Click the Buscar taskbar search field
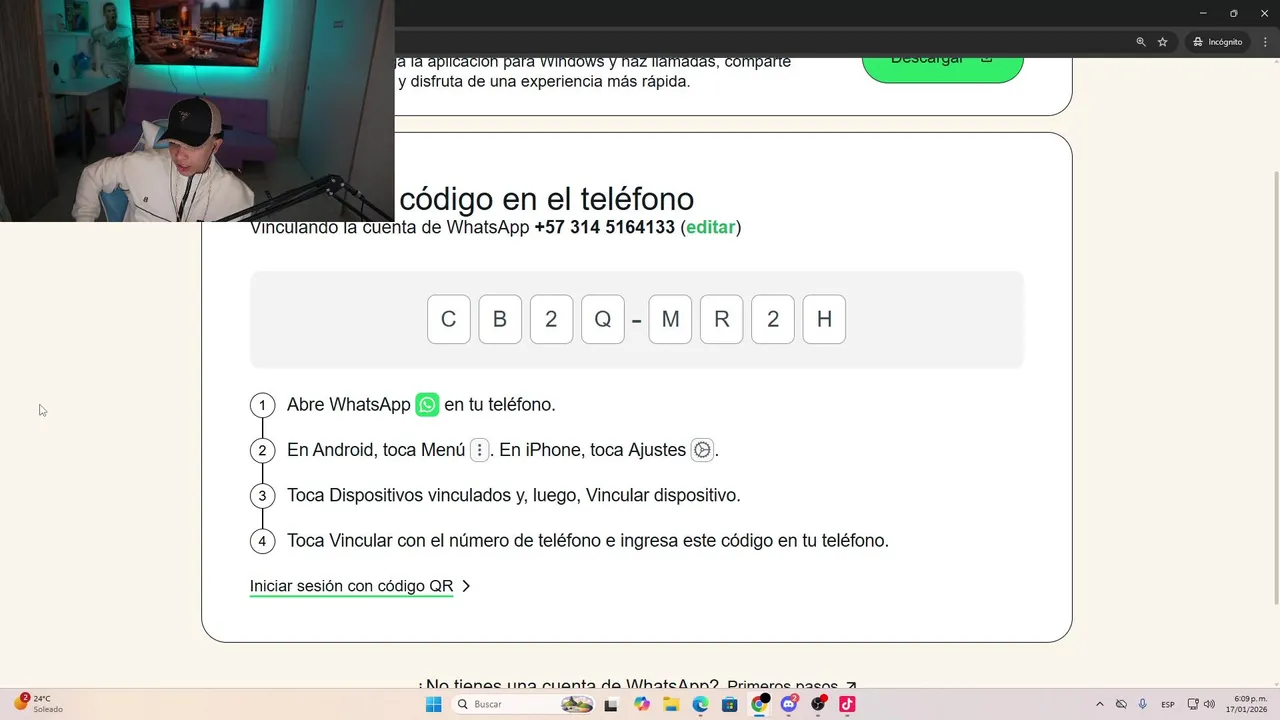 (524, 704)
